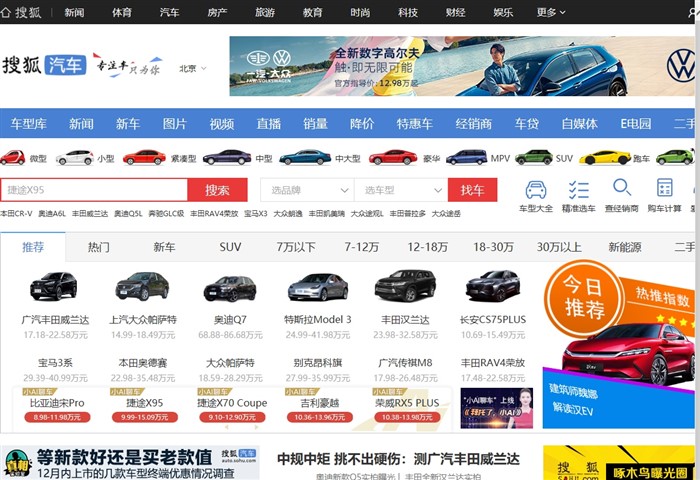Open 车型库 in blue navigation bar
Image resolution: width=700 pixels, height=480 pixels.
pos(29,123)
